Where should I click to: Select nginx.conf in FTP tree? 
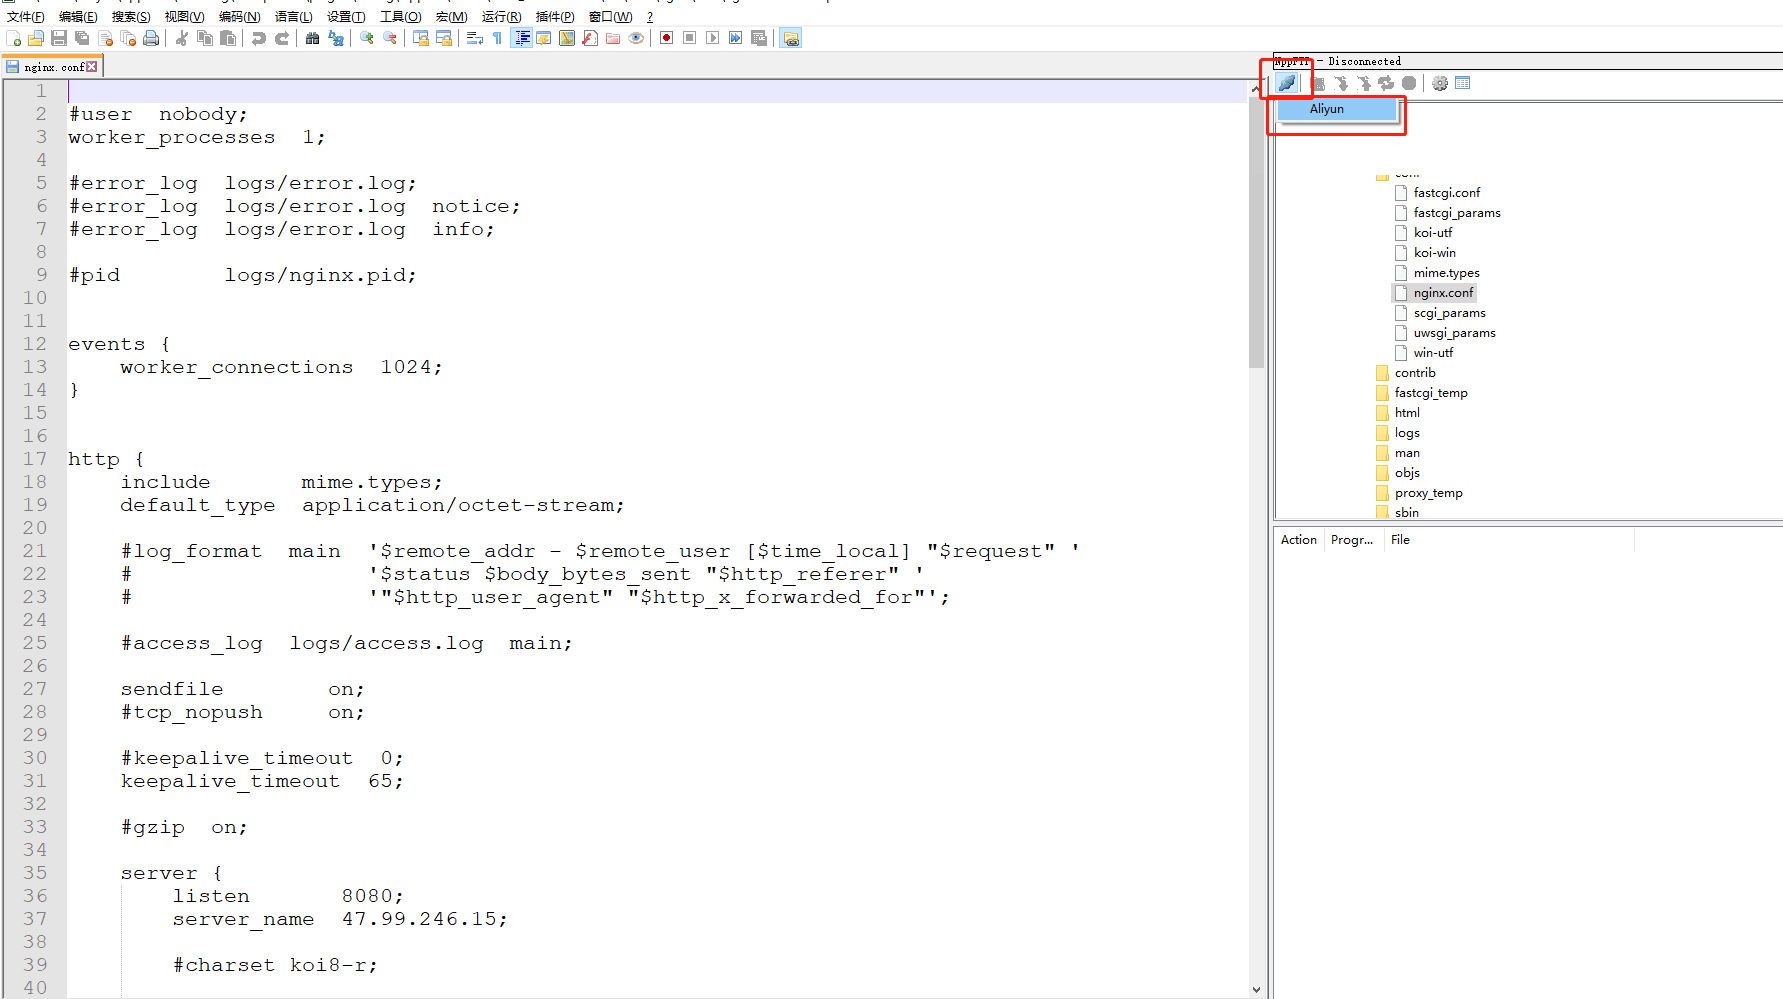pos(1443,293)
